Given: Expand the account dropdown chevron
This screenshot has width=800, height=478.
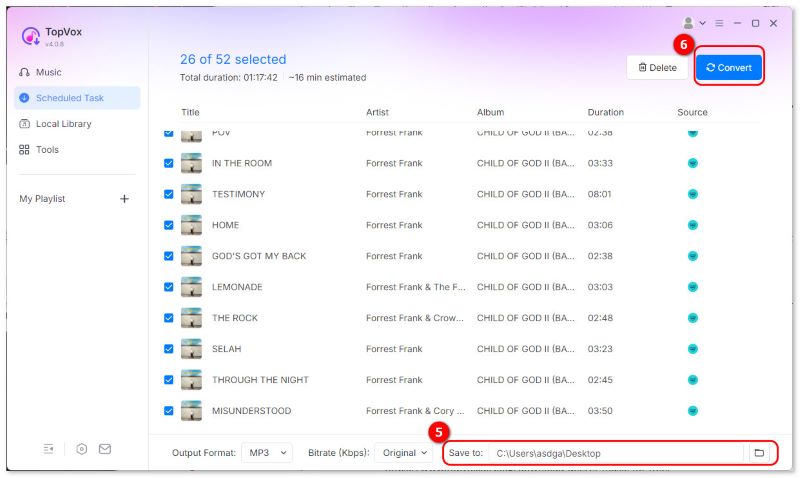Looking at the screenshot, I should click(703, 23).
